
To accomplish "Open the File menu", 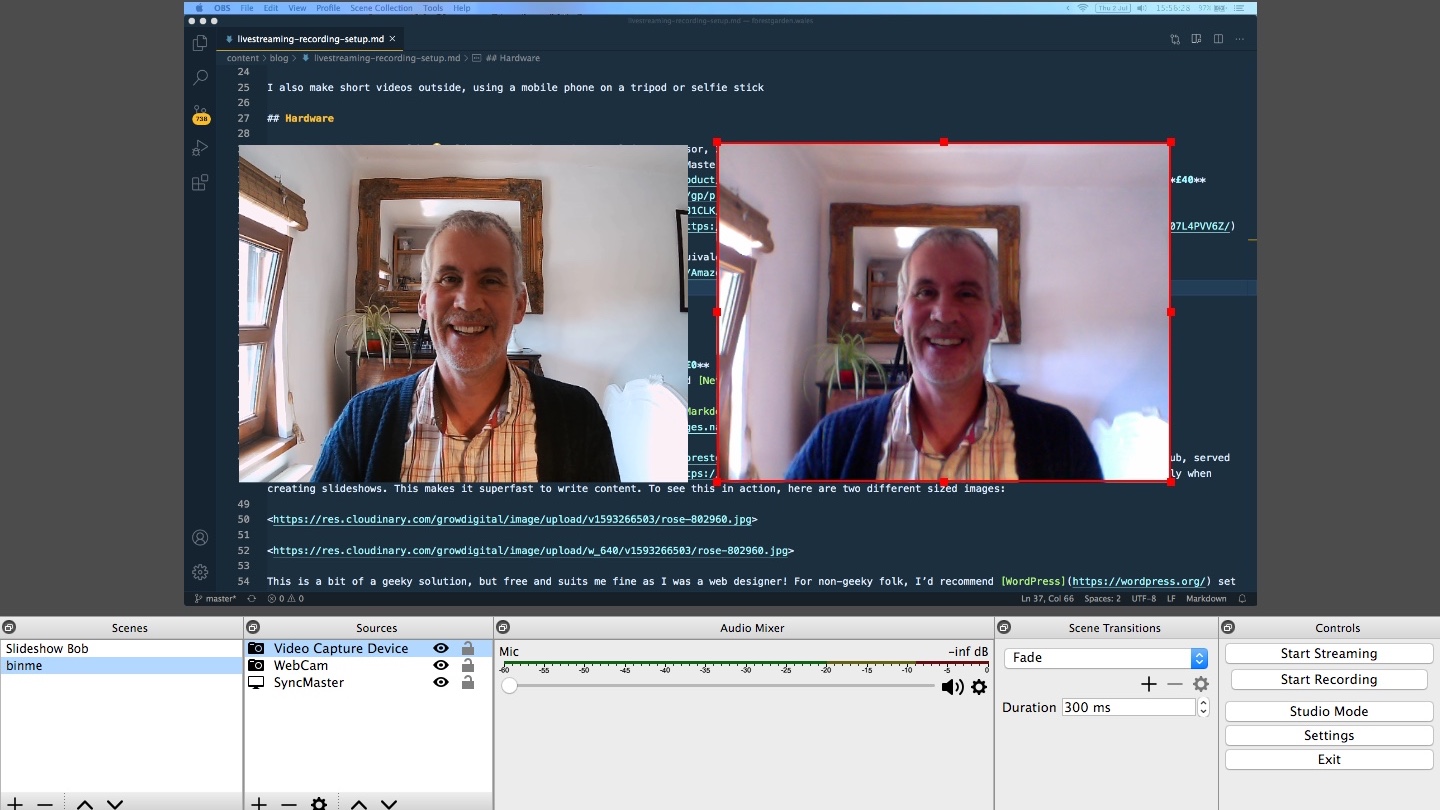I will [247, 8].
